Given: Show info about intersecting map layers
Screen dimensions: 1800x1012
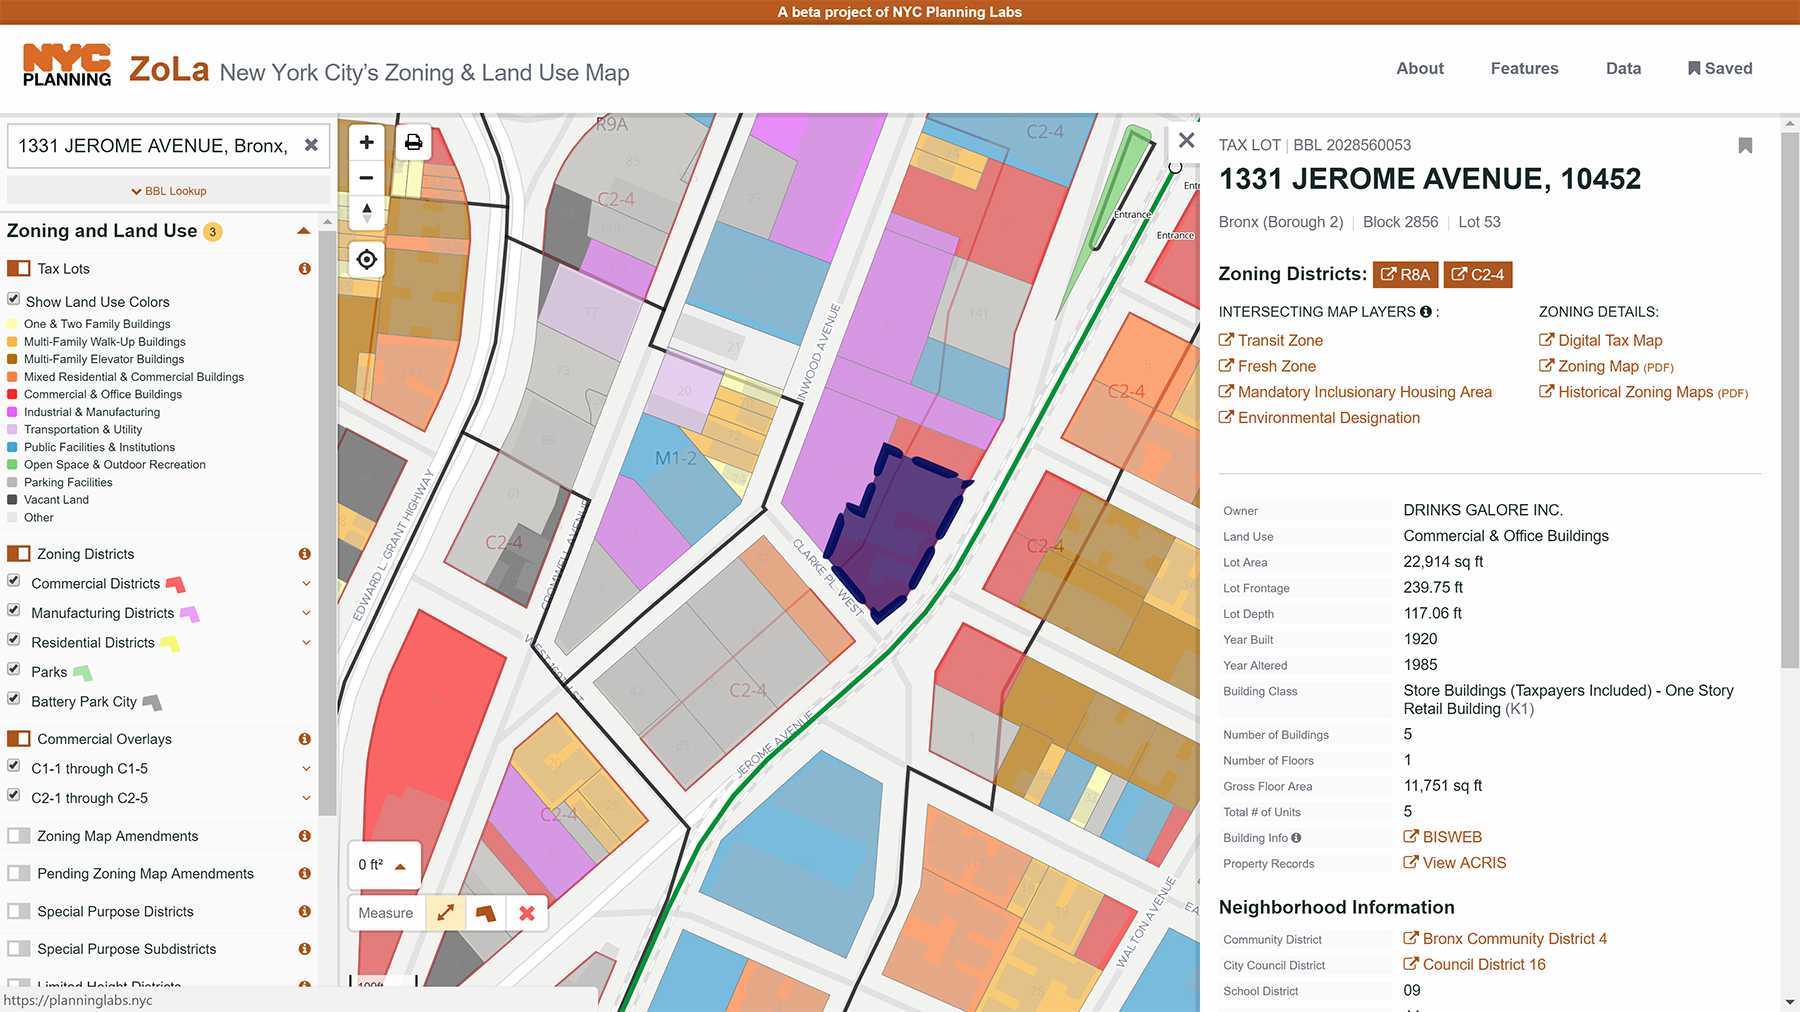Looking at the screenshot, I should pyautogui.click(x=1425, y=312).
